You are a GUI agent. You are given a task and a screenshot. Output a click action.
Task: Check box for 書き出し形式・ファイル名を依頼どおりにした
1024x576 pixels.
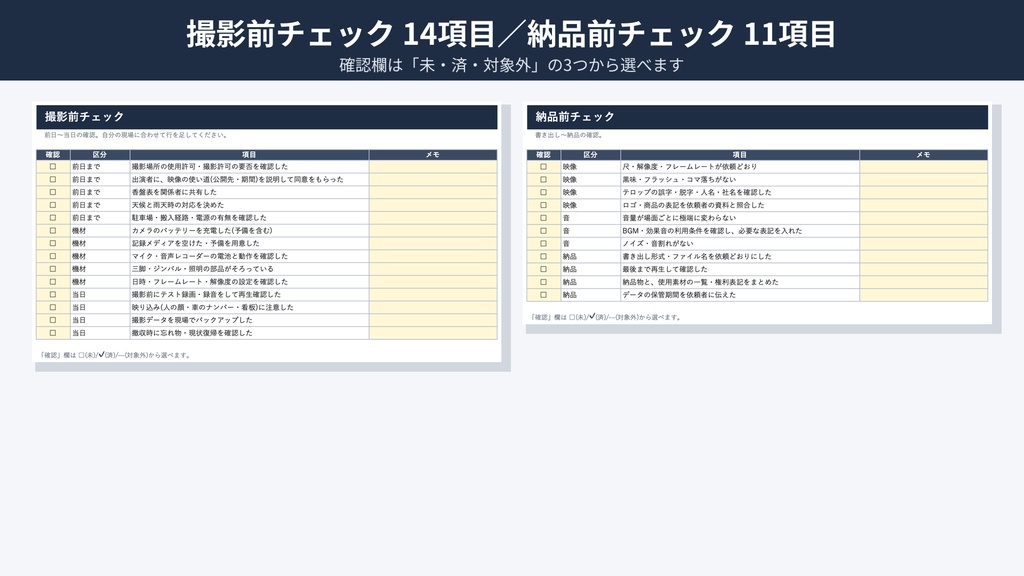click(543, 256)
